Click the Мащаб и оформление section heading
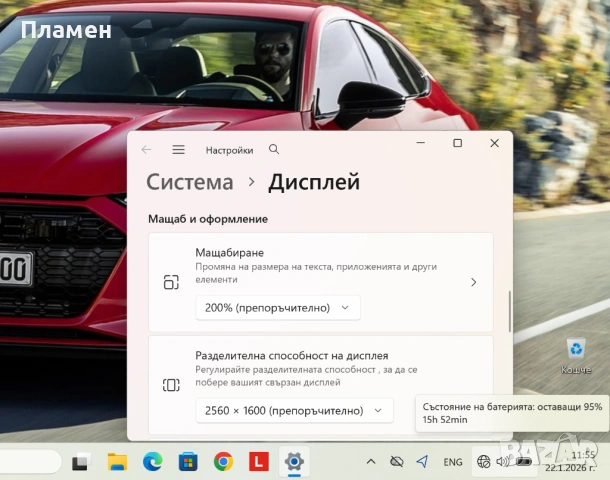 click(x=208, y=219)
